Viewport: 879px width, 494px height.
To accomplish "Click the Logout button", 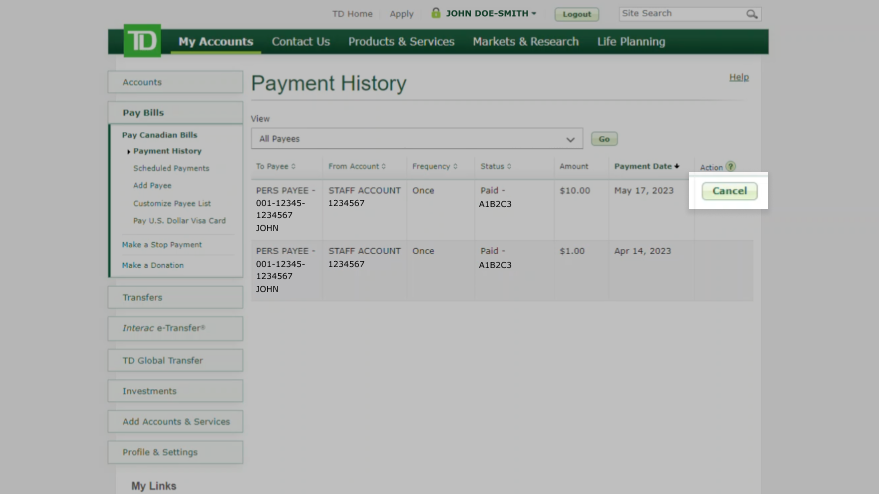I will (577, 14).
